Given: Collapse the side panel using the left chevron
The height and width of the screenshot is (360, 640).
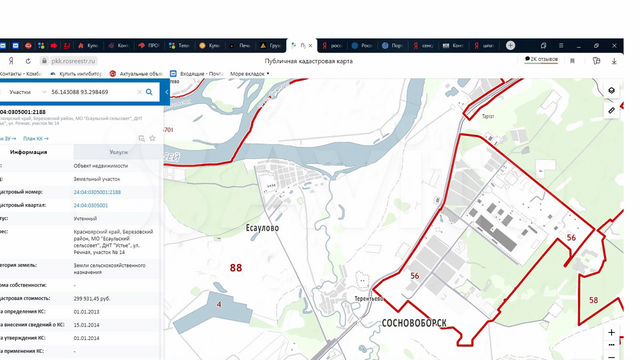Looking at the screenshot, I should click(x=167, y=92).
